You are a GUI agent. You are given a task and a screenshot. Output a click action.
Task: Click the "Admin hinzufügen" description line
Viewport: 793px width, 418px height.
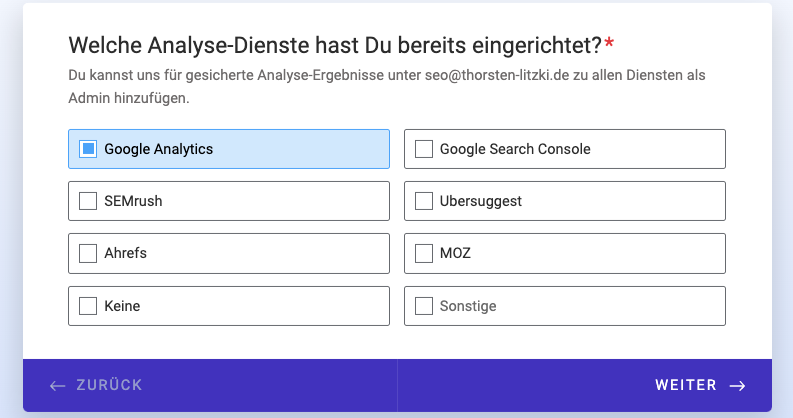click(x=129, y=98)
